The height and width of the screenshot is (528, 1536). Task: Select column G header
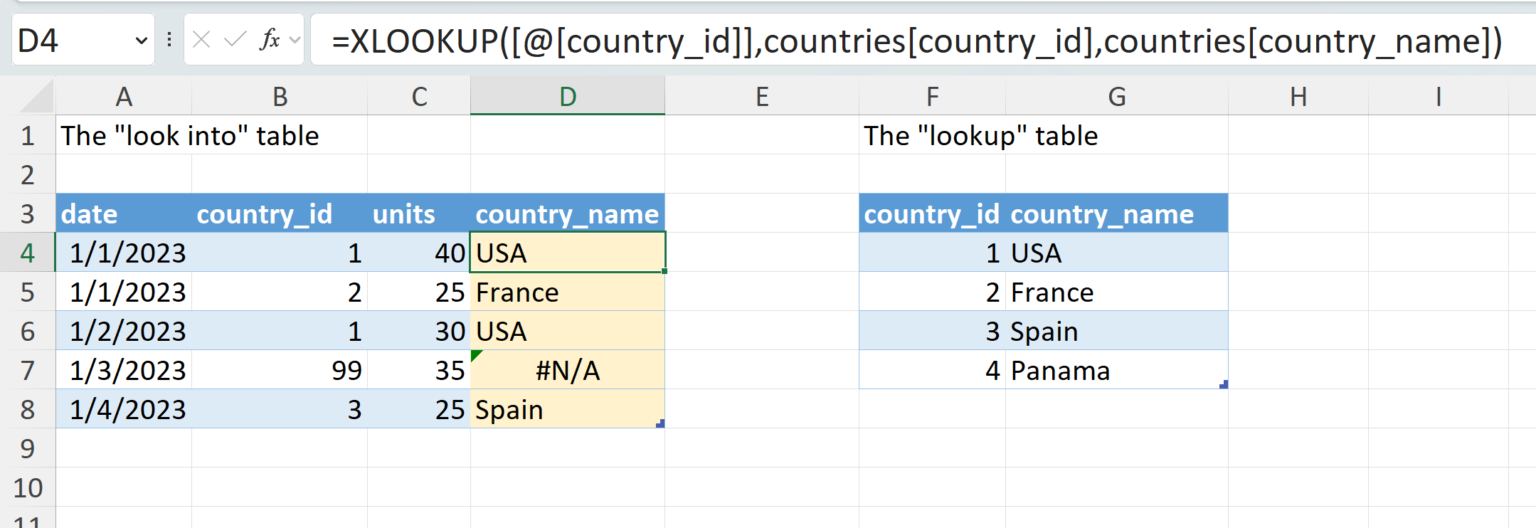coord(1117,97)
